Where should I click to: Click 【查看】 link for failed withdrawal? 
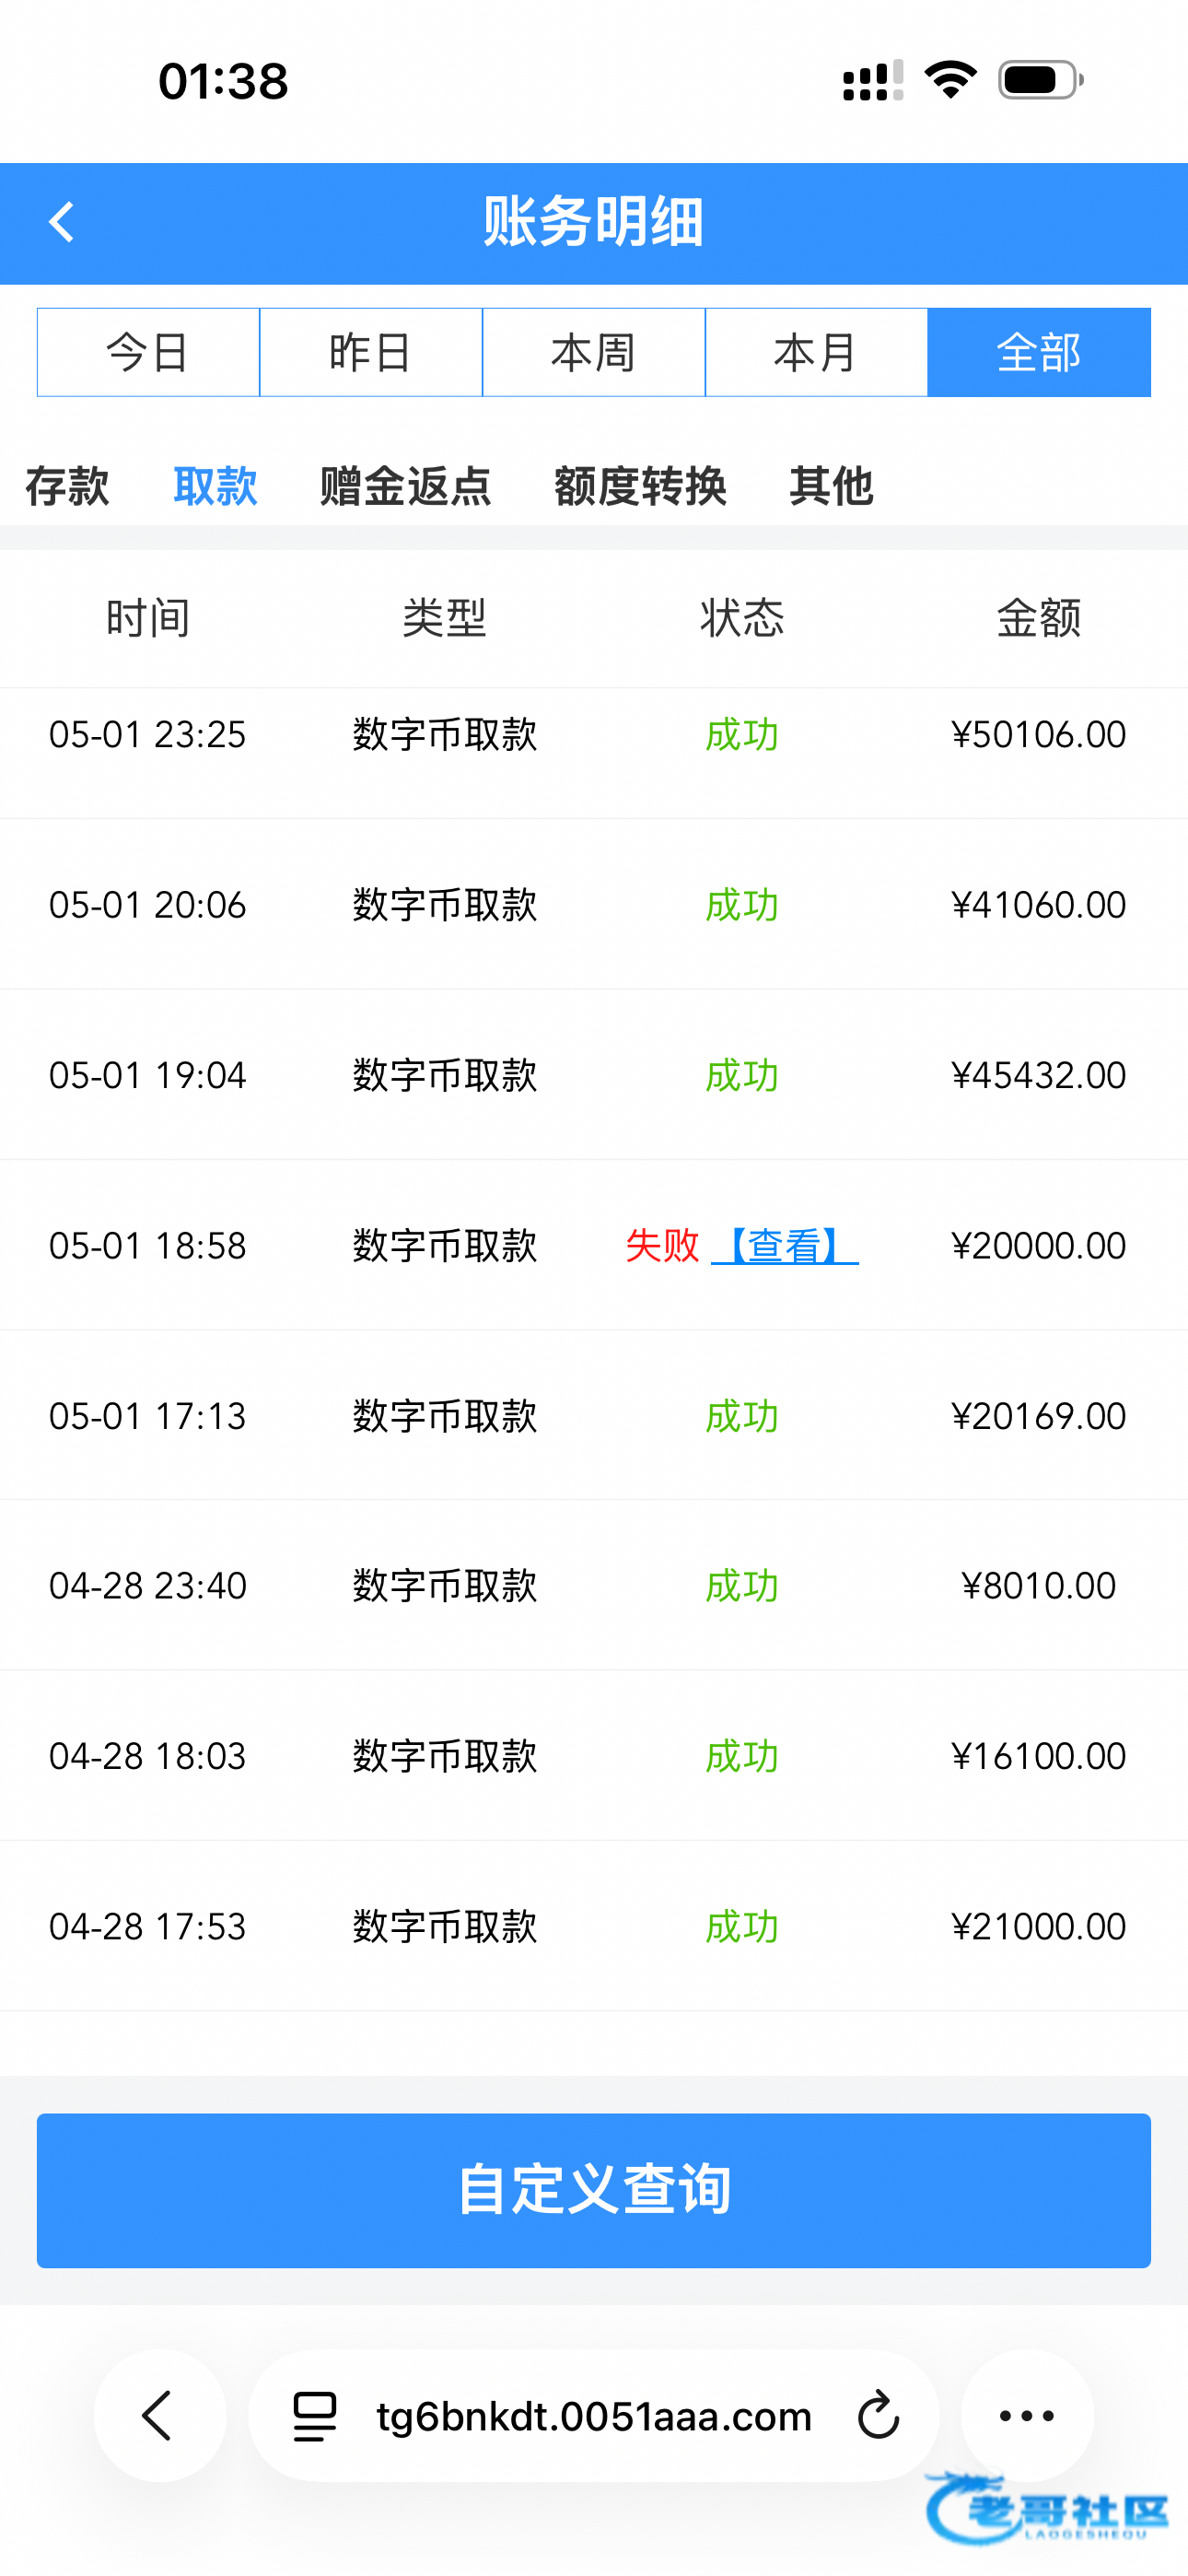pyautogui.click(x=785, y=1246)
